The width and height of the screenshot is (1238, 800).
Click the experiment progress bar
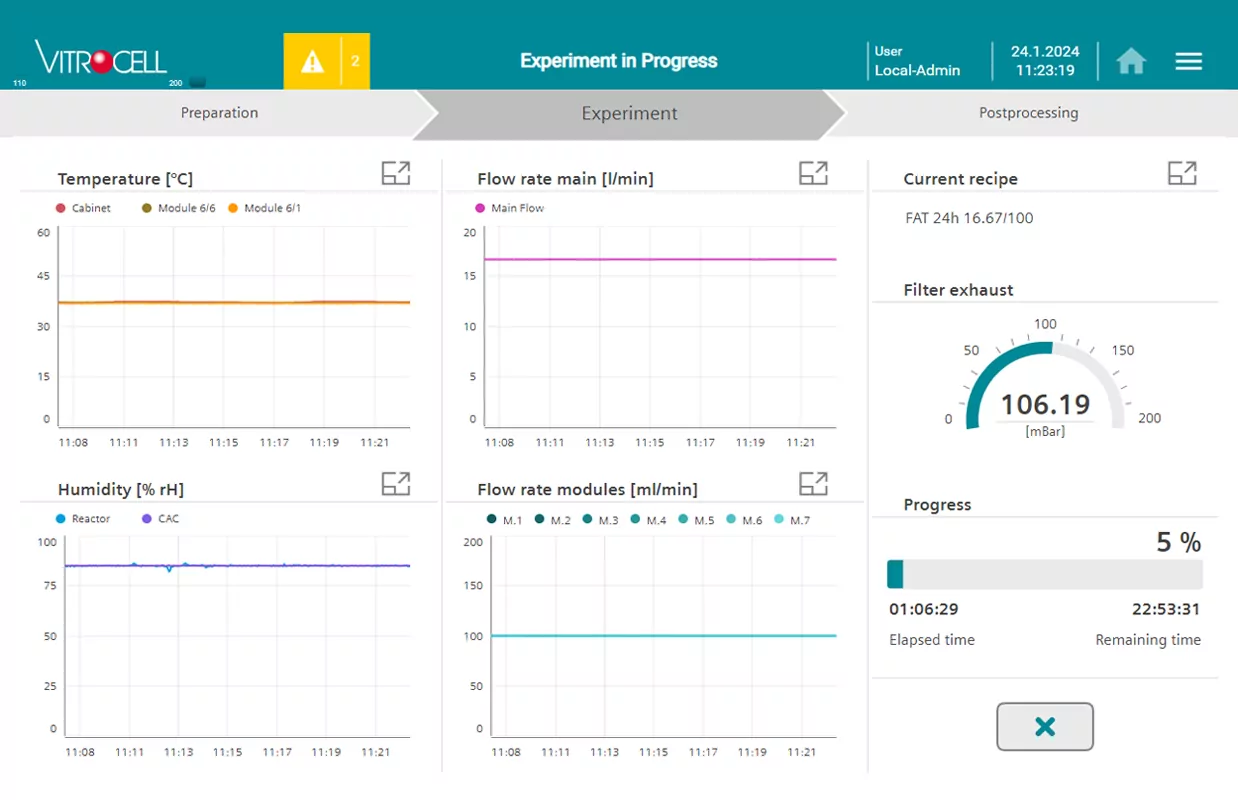click(x=1044, y=575)
